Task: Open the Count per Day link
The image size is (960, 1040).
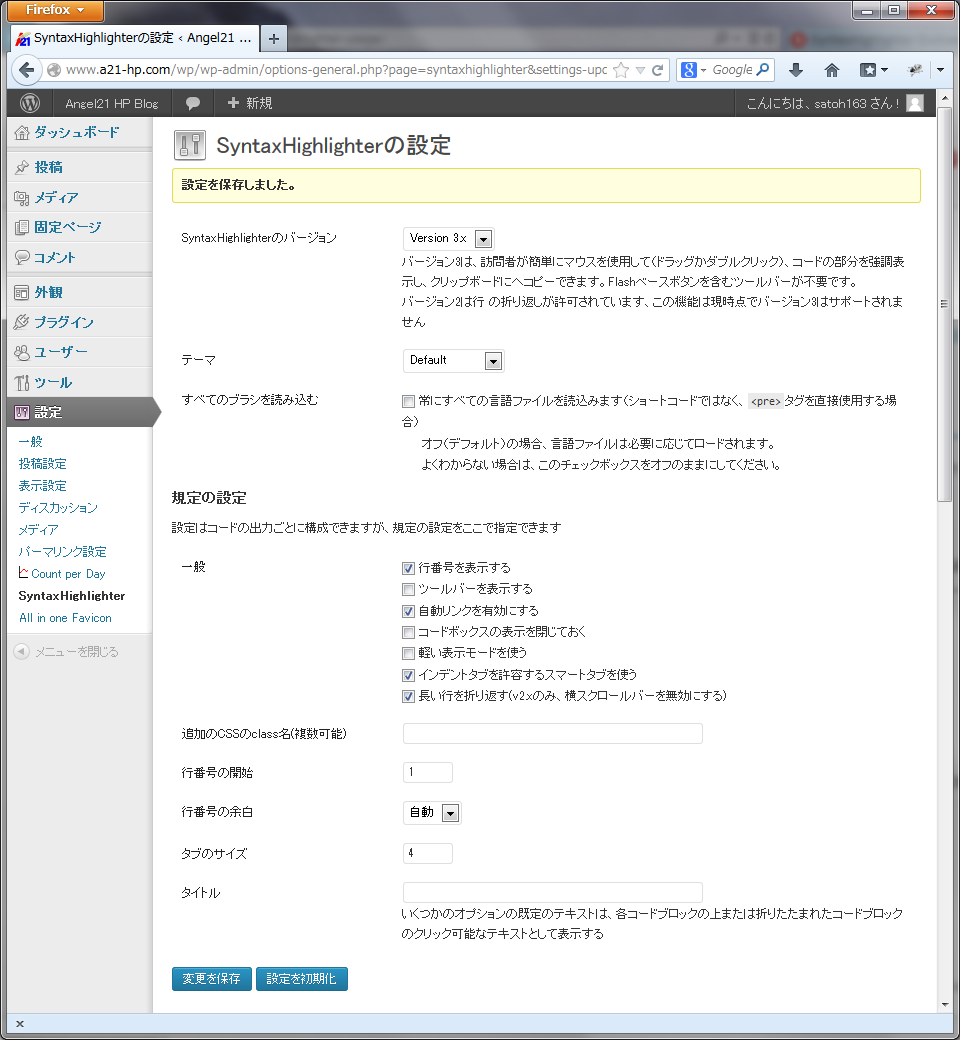Action: [x=62, y=574]
